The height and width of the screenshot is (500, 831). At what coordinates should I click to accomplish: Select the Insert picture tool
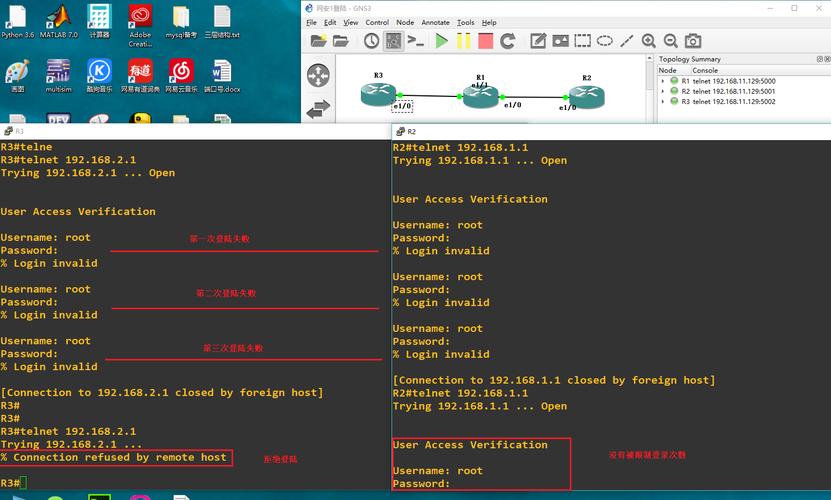tap(560, 41)
